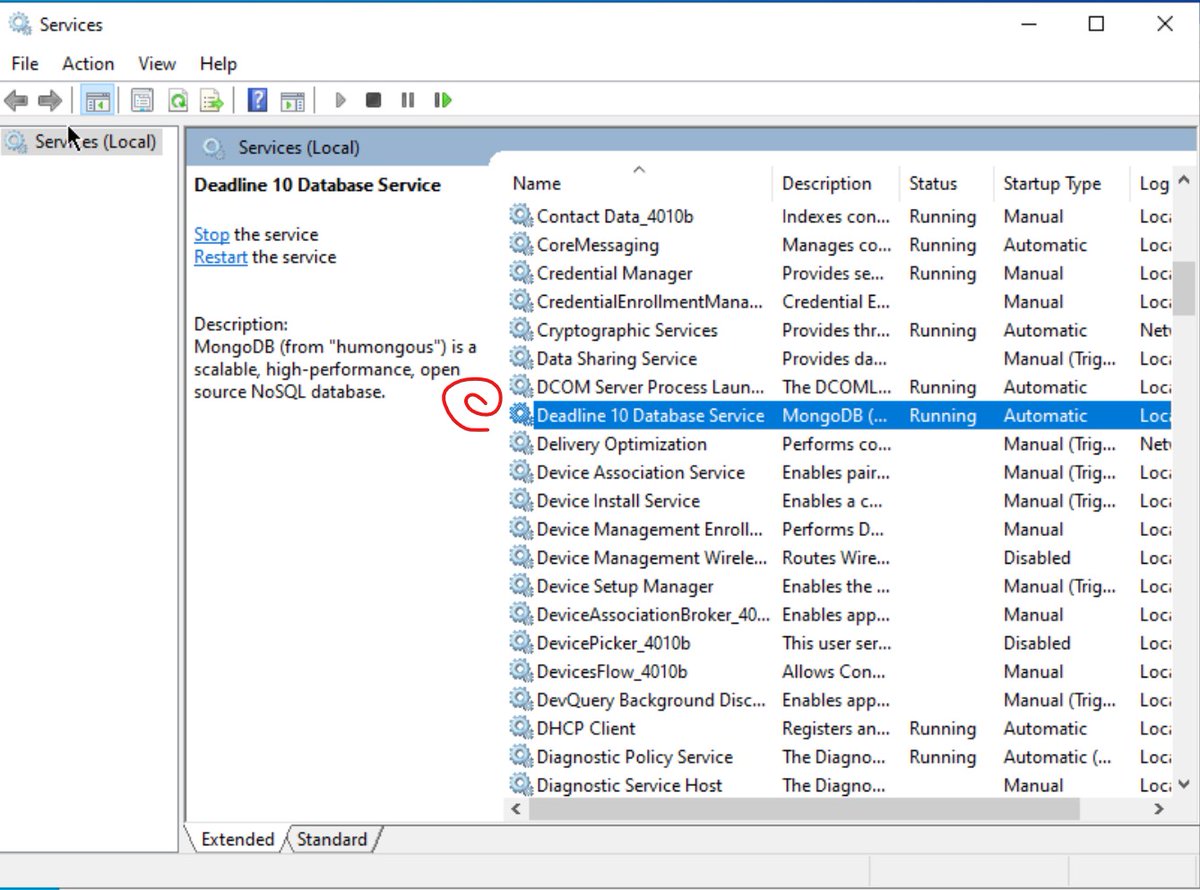Click the horizontal scrollbar thumb
Screen dimensions: 1200x890
tap(804, 809)
